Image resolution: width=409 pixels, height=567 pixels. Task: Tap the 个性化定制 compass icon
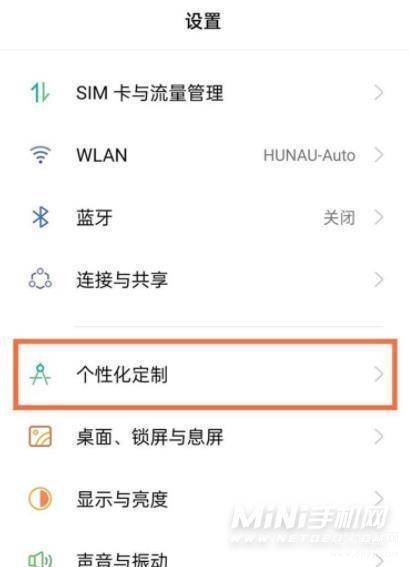(x=40, y=374)
